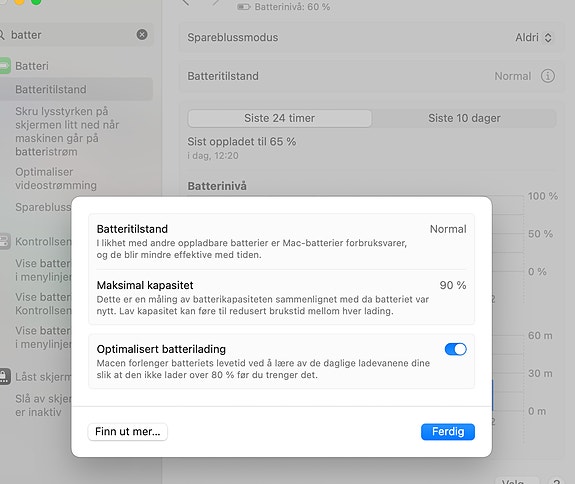Open the Batteri sidebar entry
The image size is (575, 484).
pos(32,66)
